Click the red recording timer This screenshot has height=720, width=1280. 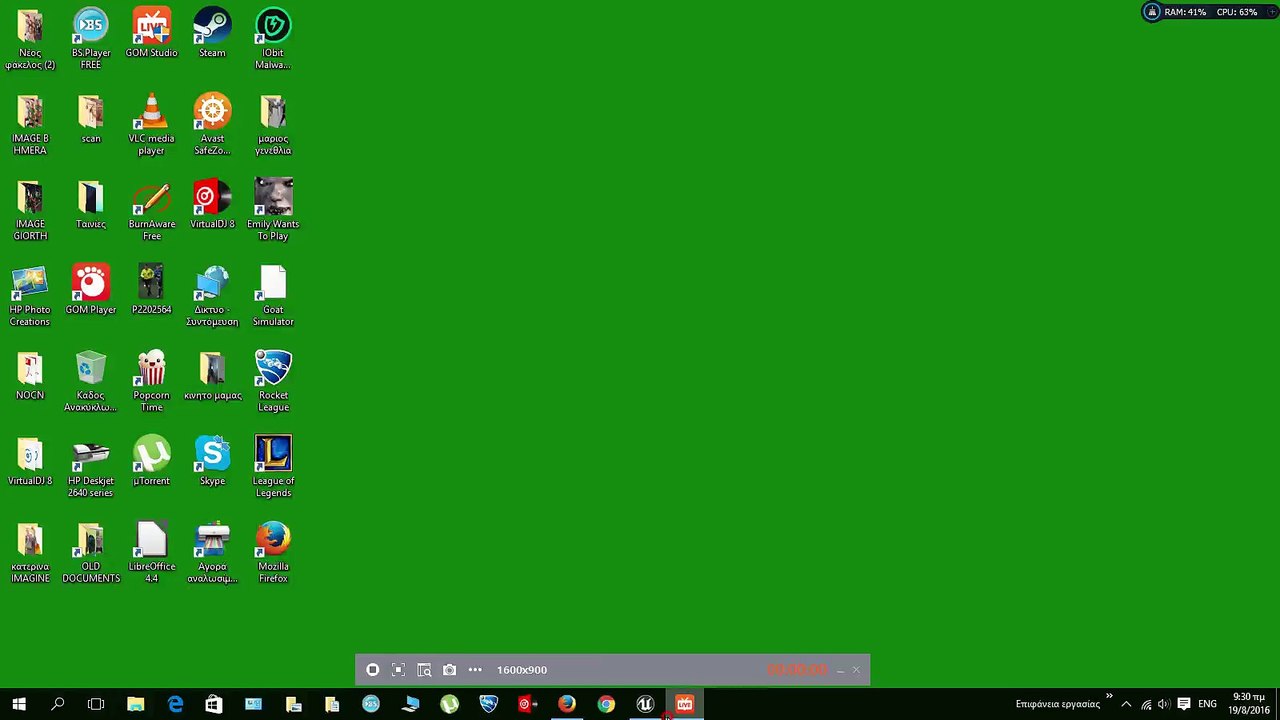coord(798,670)
